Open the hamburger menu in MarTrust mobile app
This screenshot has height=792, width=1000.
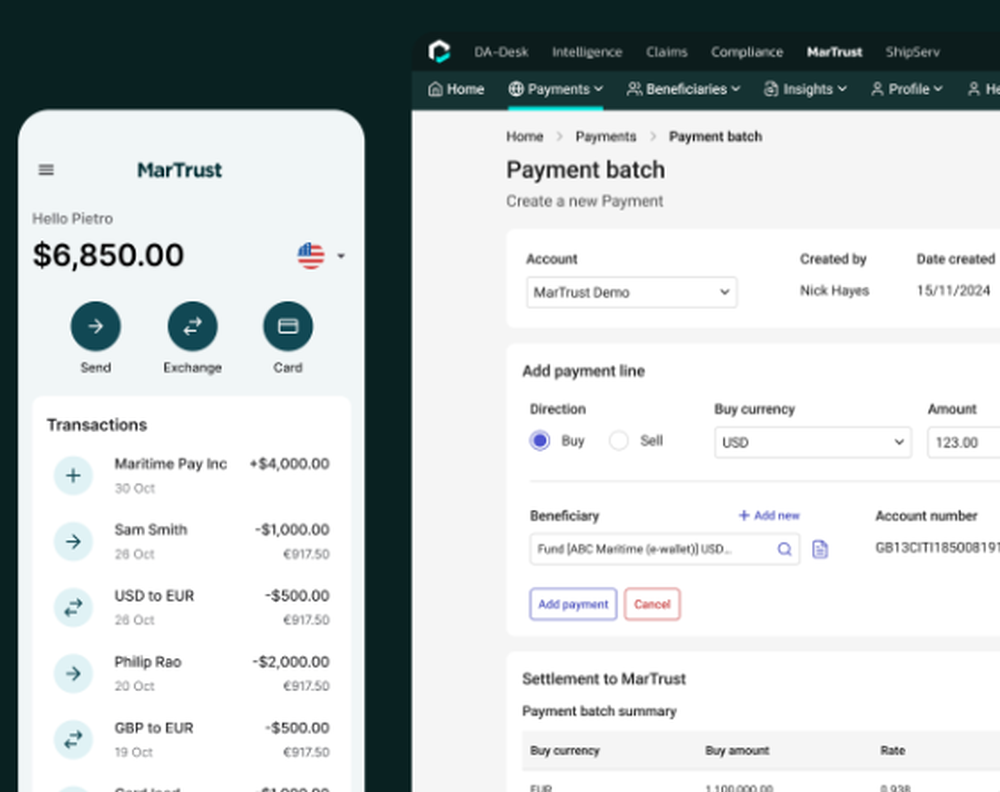point(46,170)
